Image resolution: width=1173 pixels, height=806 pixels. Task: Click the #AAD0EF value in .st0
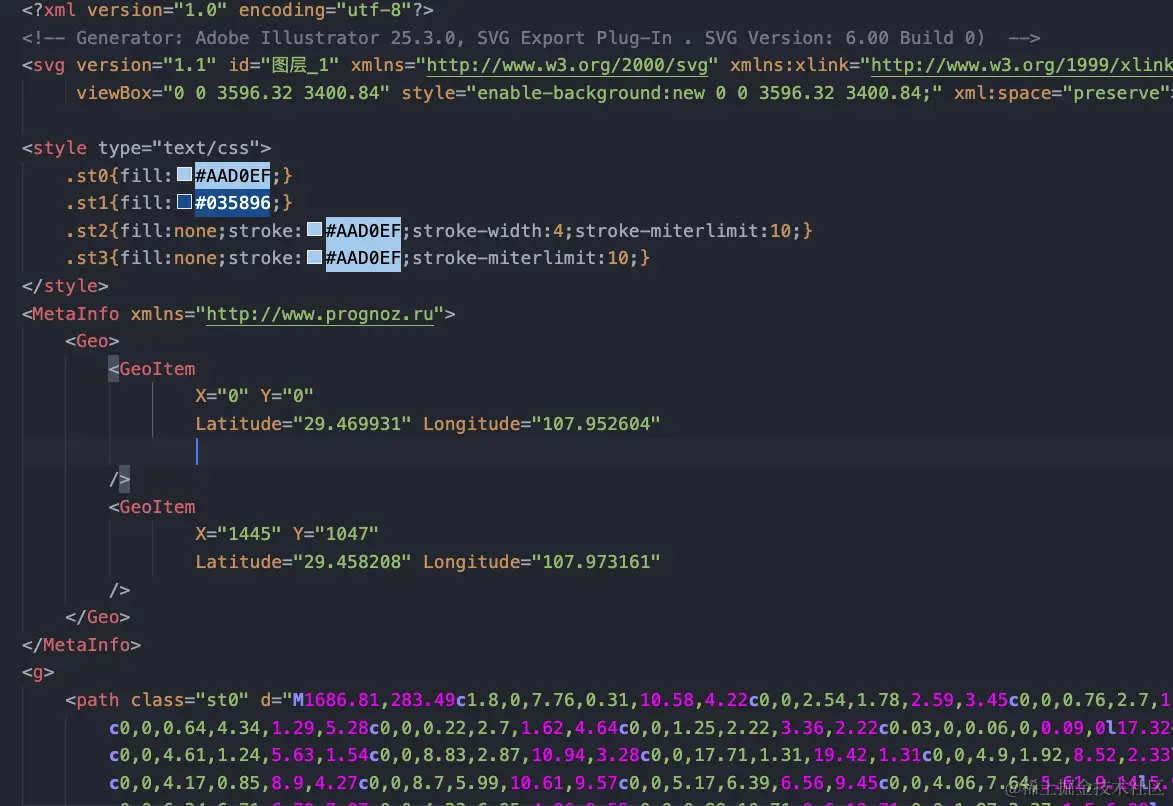coord(233,176)
